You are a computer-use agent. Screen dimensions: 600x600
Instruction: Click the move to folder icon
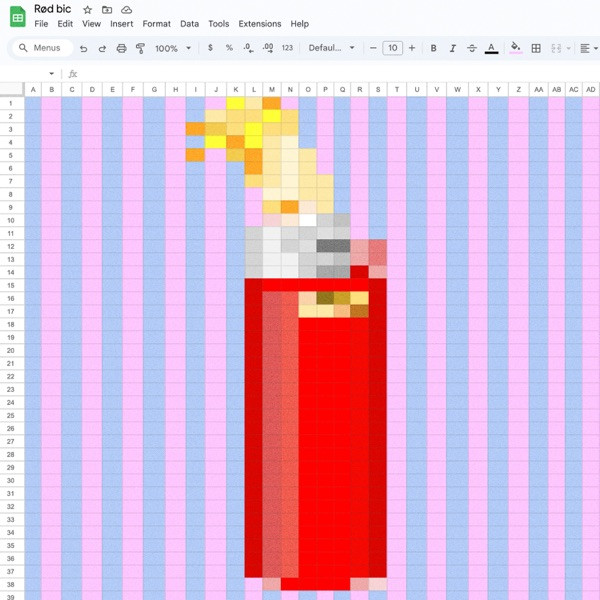[107, 9]
